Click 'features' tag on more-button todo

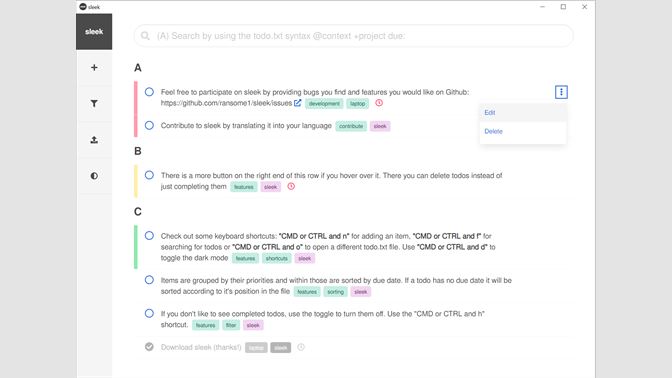click(243, 187)
